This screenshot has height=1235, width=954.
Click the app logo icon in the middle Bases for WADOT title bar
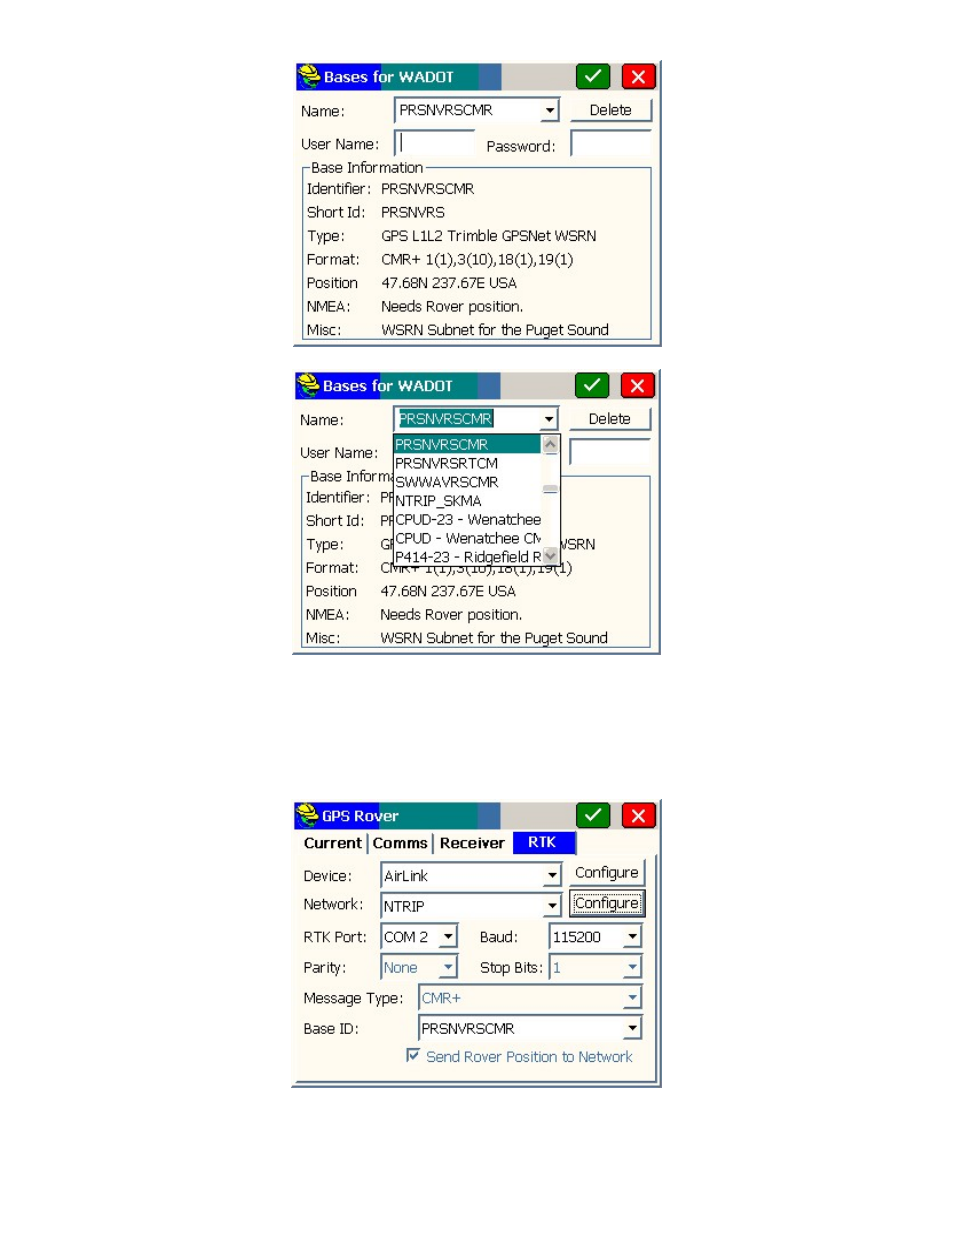pyautogui.click(x=308, y=386)
